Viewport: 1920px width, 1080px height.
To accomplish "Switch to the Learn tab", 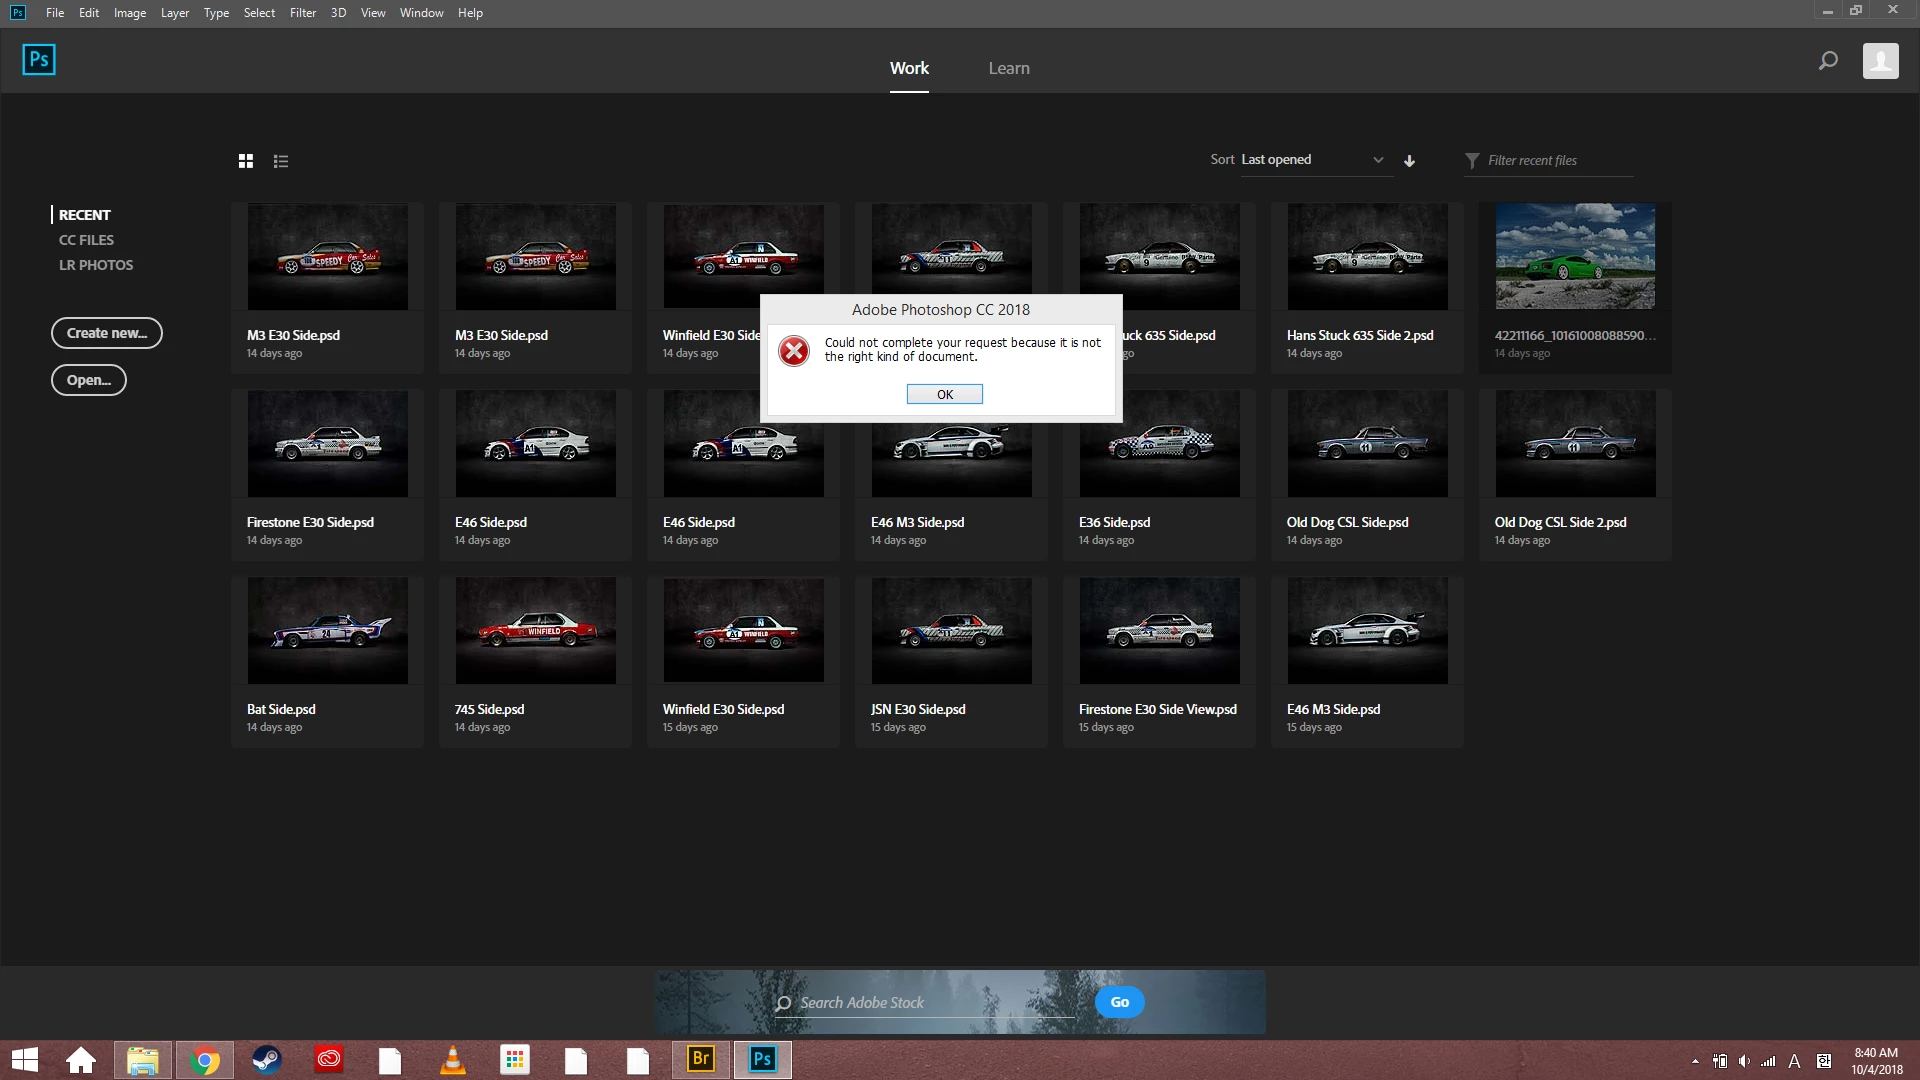I will tap(1009, 68).
